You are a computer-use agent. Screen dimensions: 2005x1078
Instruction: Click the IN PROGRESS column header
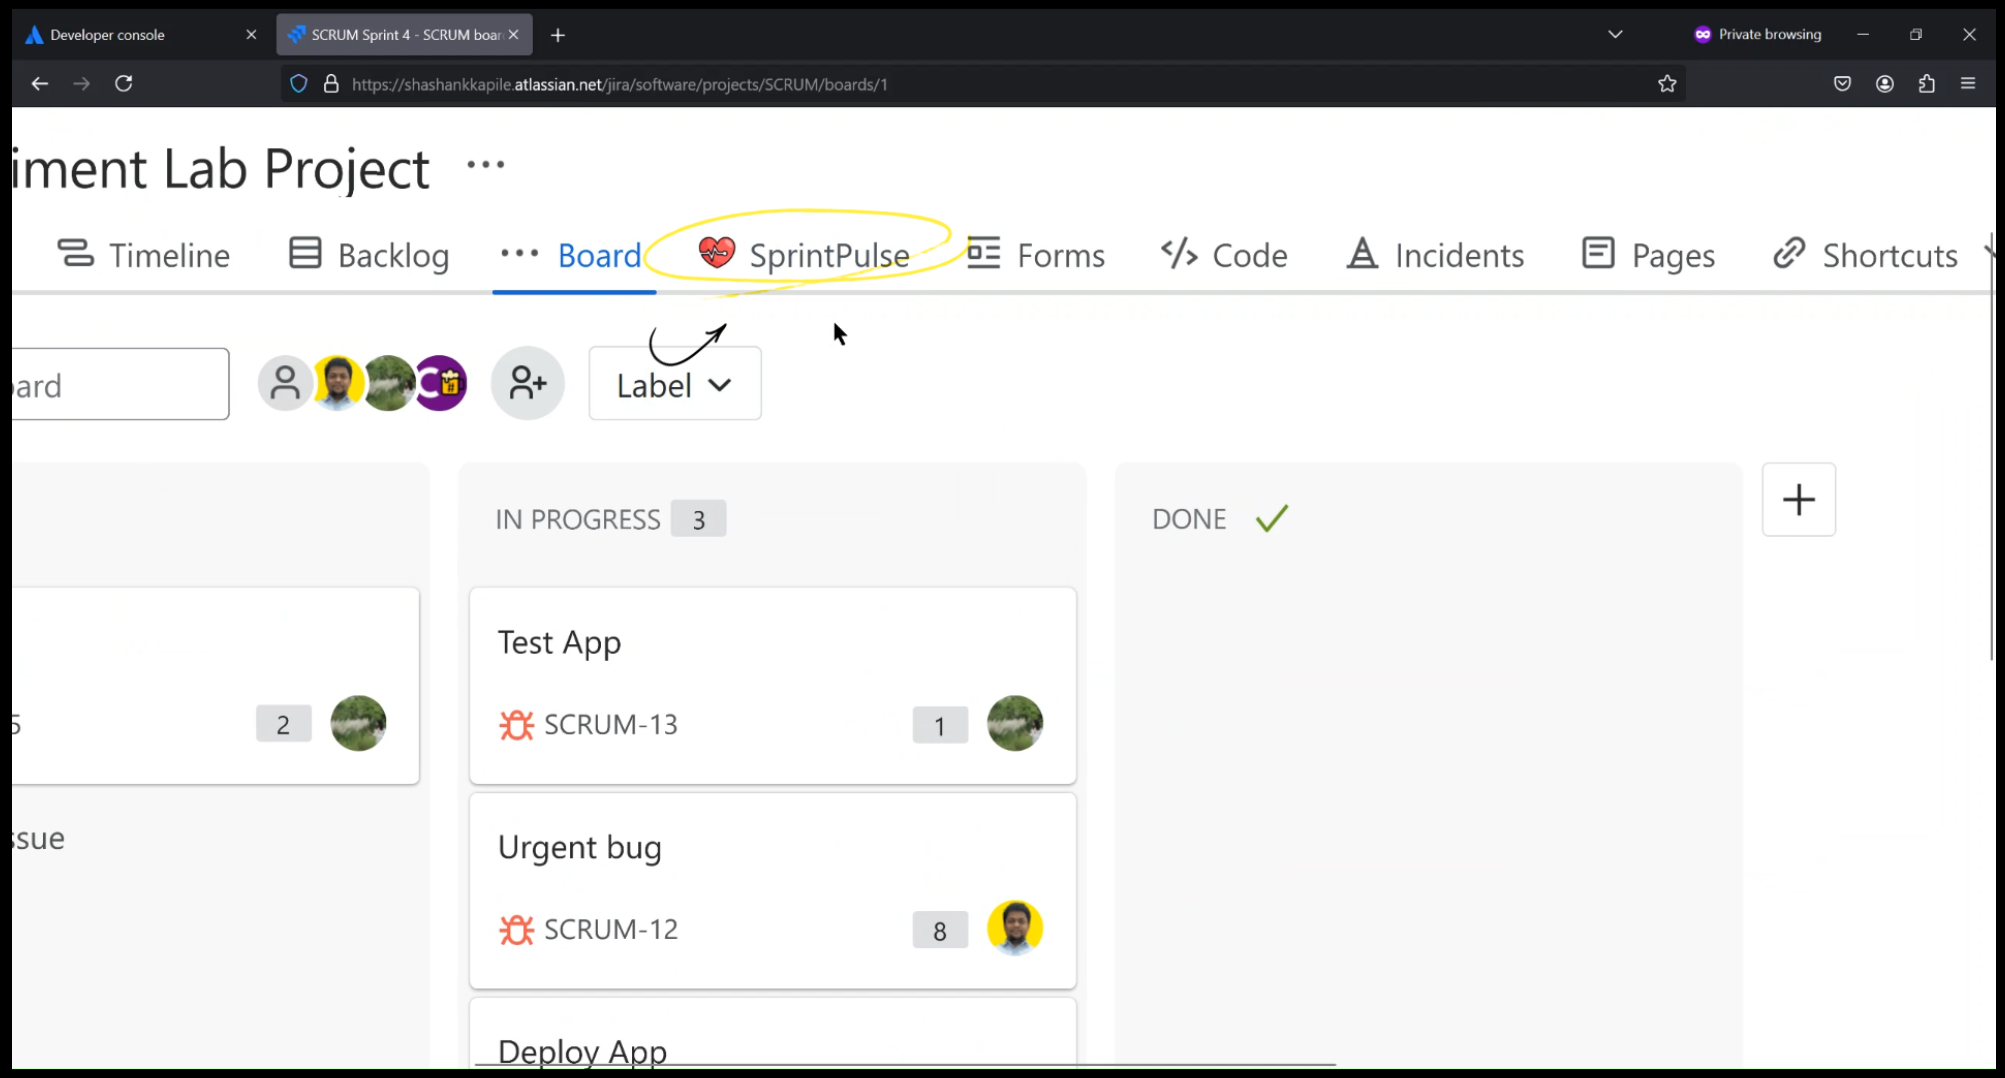(577, 519)
